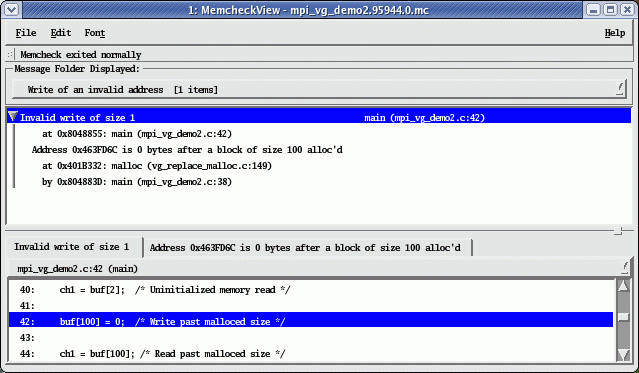Minimize the MemcheckView window
This screenshot has height=373, width=639.
pyautogui.click(x=593, y=9)
